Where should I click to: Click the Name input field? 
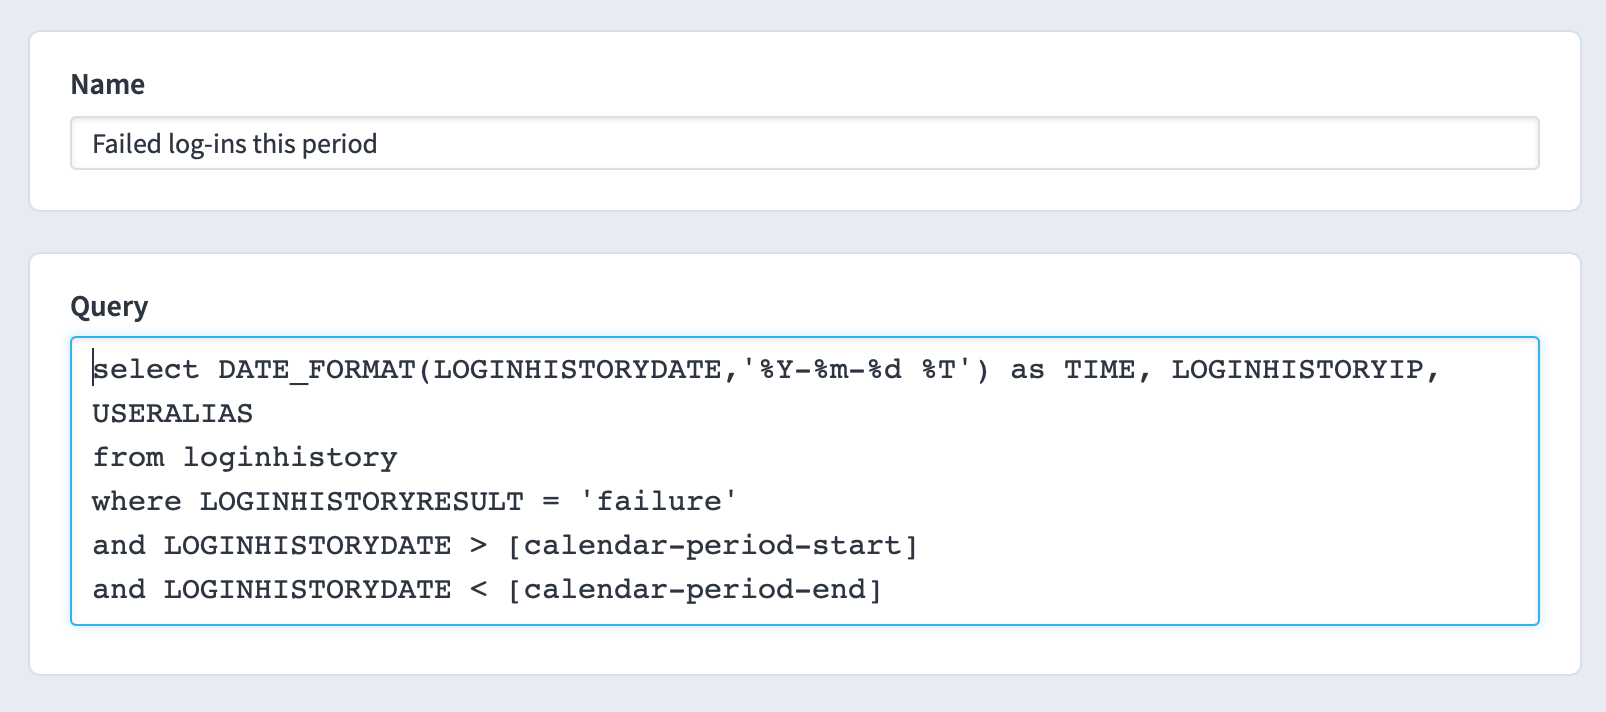click(804, 144)
